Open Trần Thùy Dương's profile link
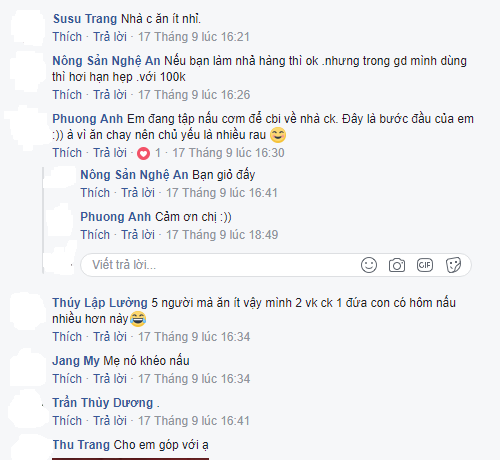This screenshot has width=500, height=460. (x=103, y=403)
